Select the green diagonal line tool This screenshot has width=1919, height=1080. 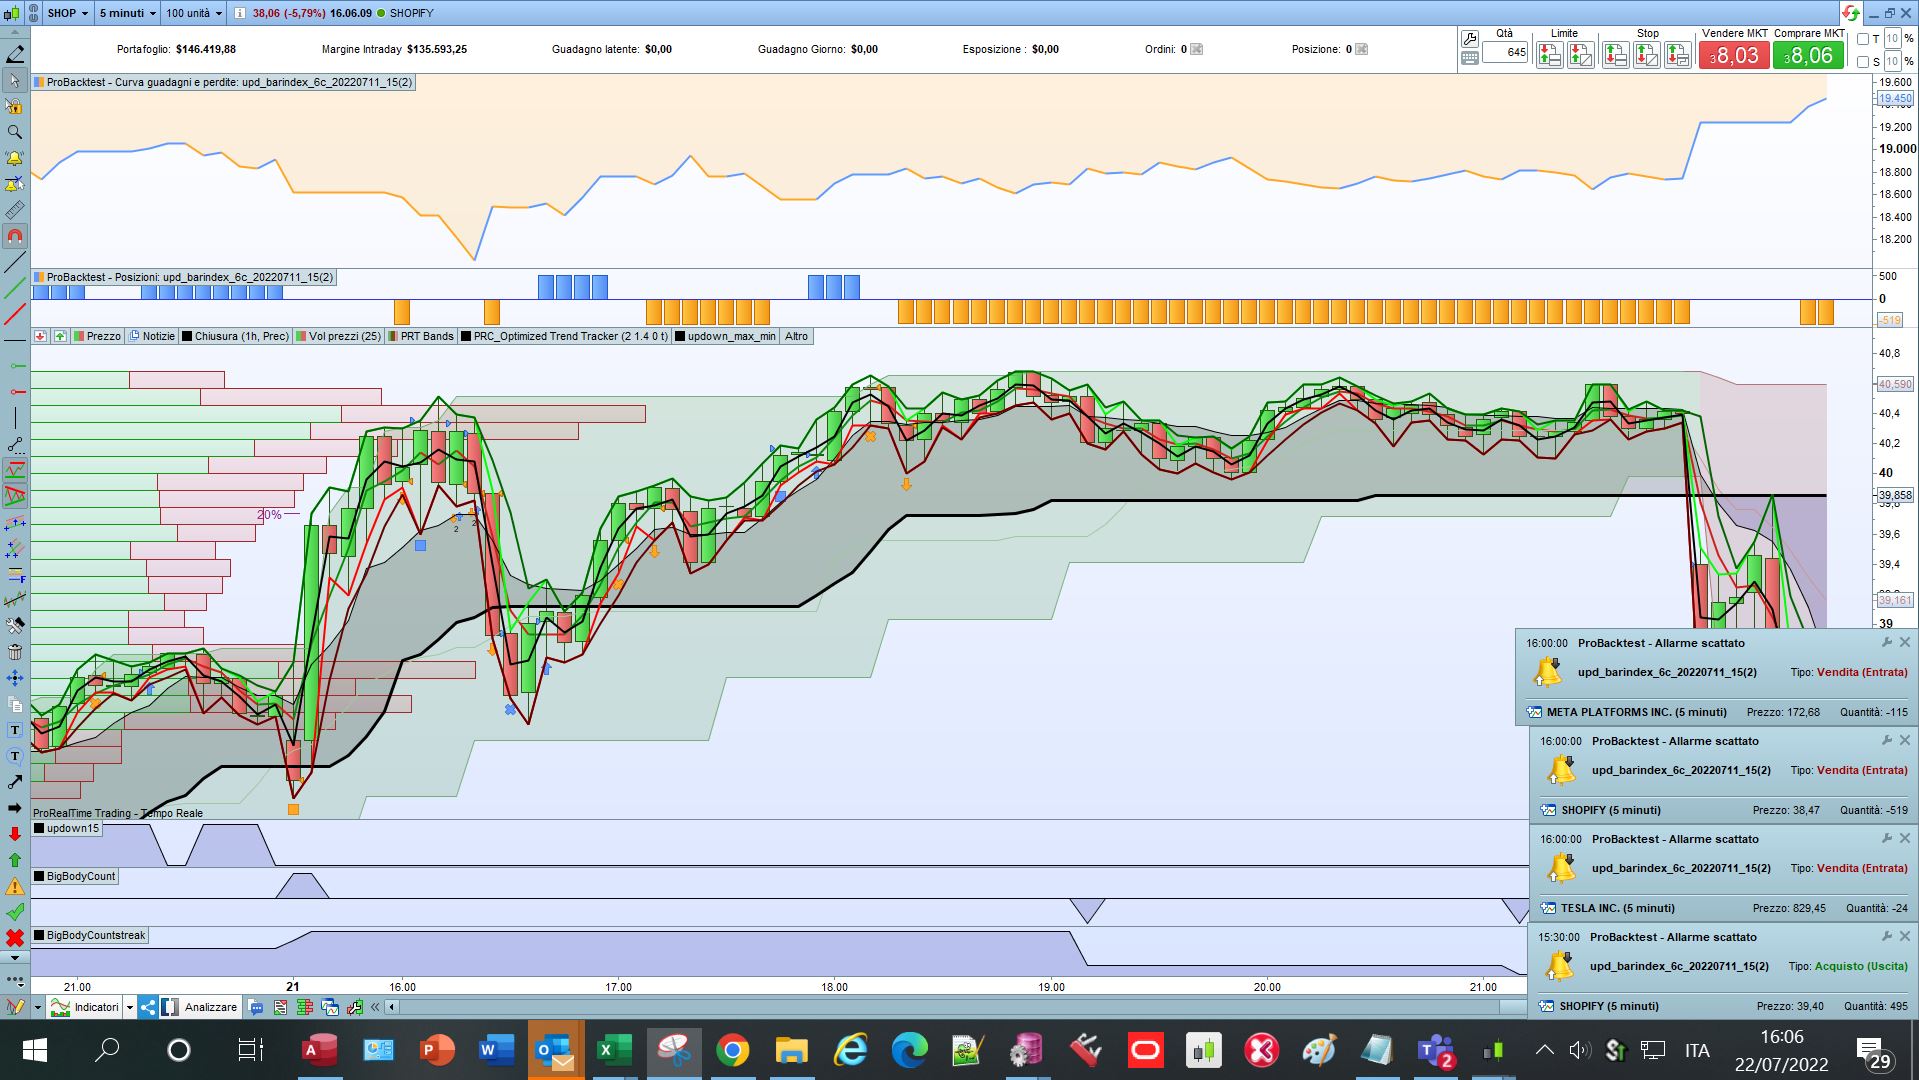15,289
